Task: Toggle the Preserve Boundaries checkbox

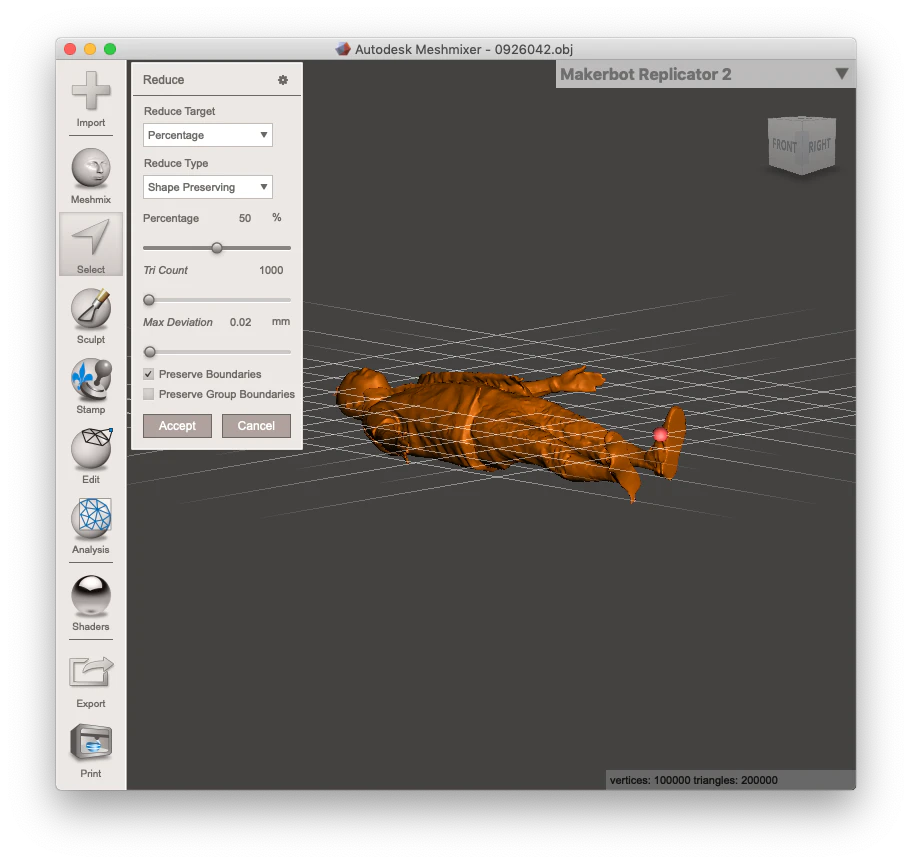Action: coord(149,374)
